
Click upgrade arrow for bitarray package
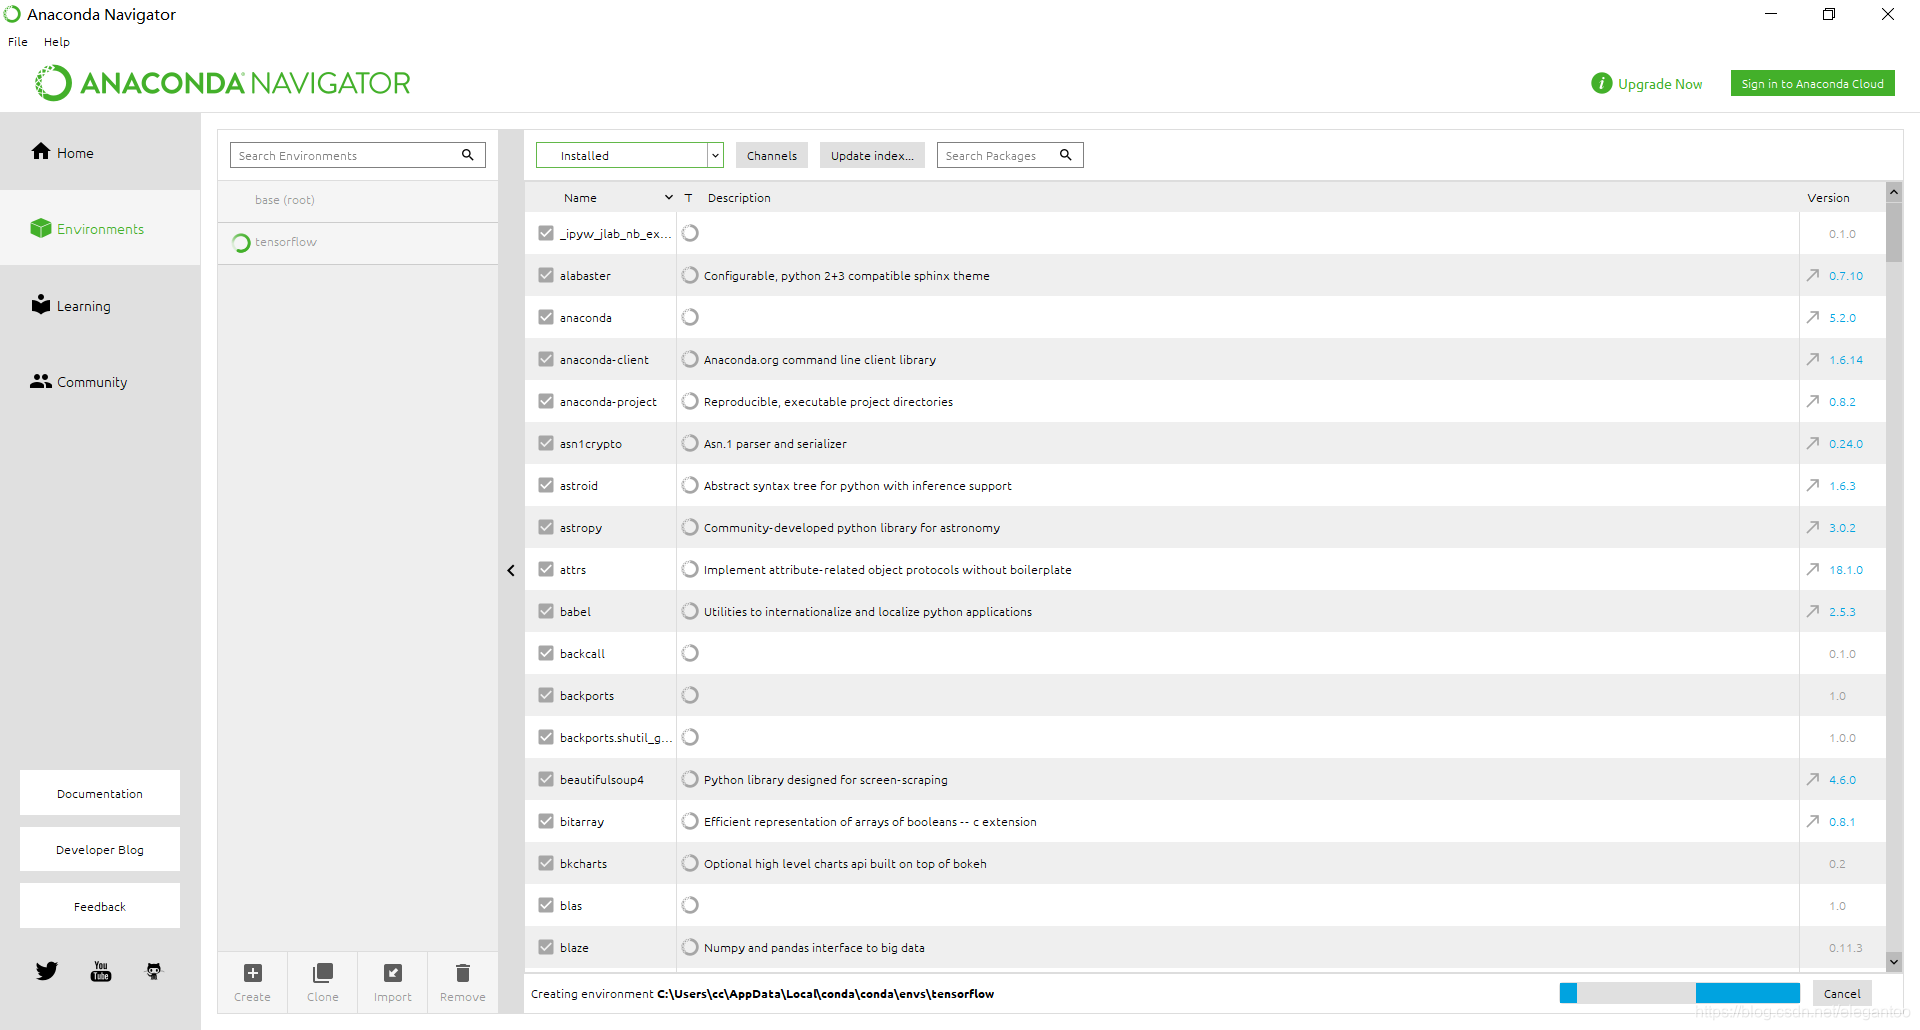1813,821
